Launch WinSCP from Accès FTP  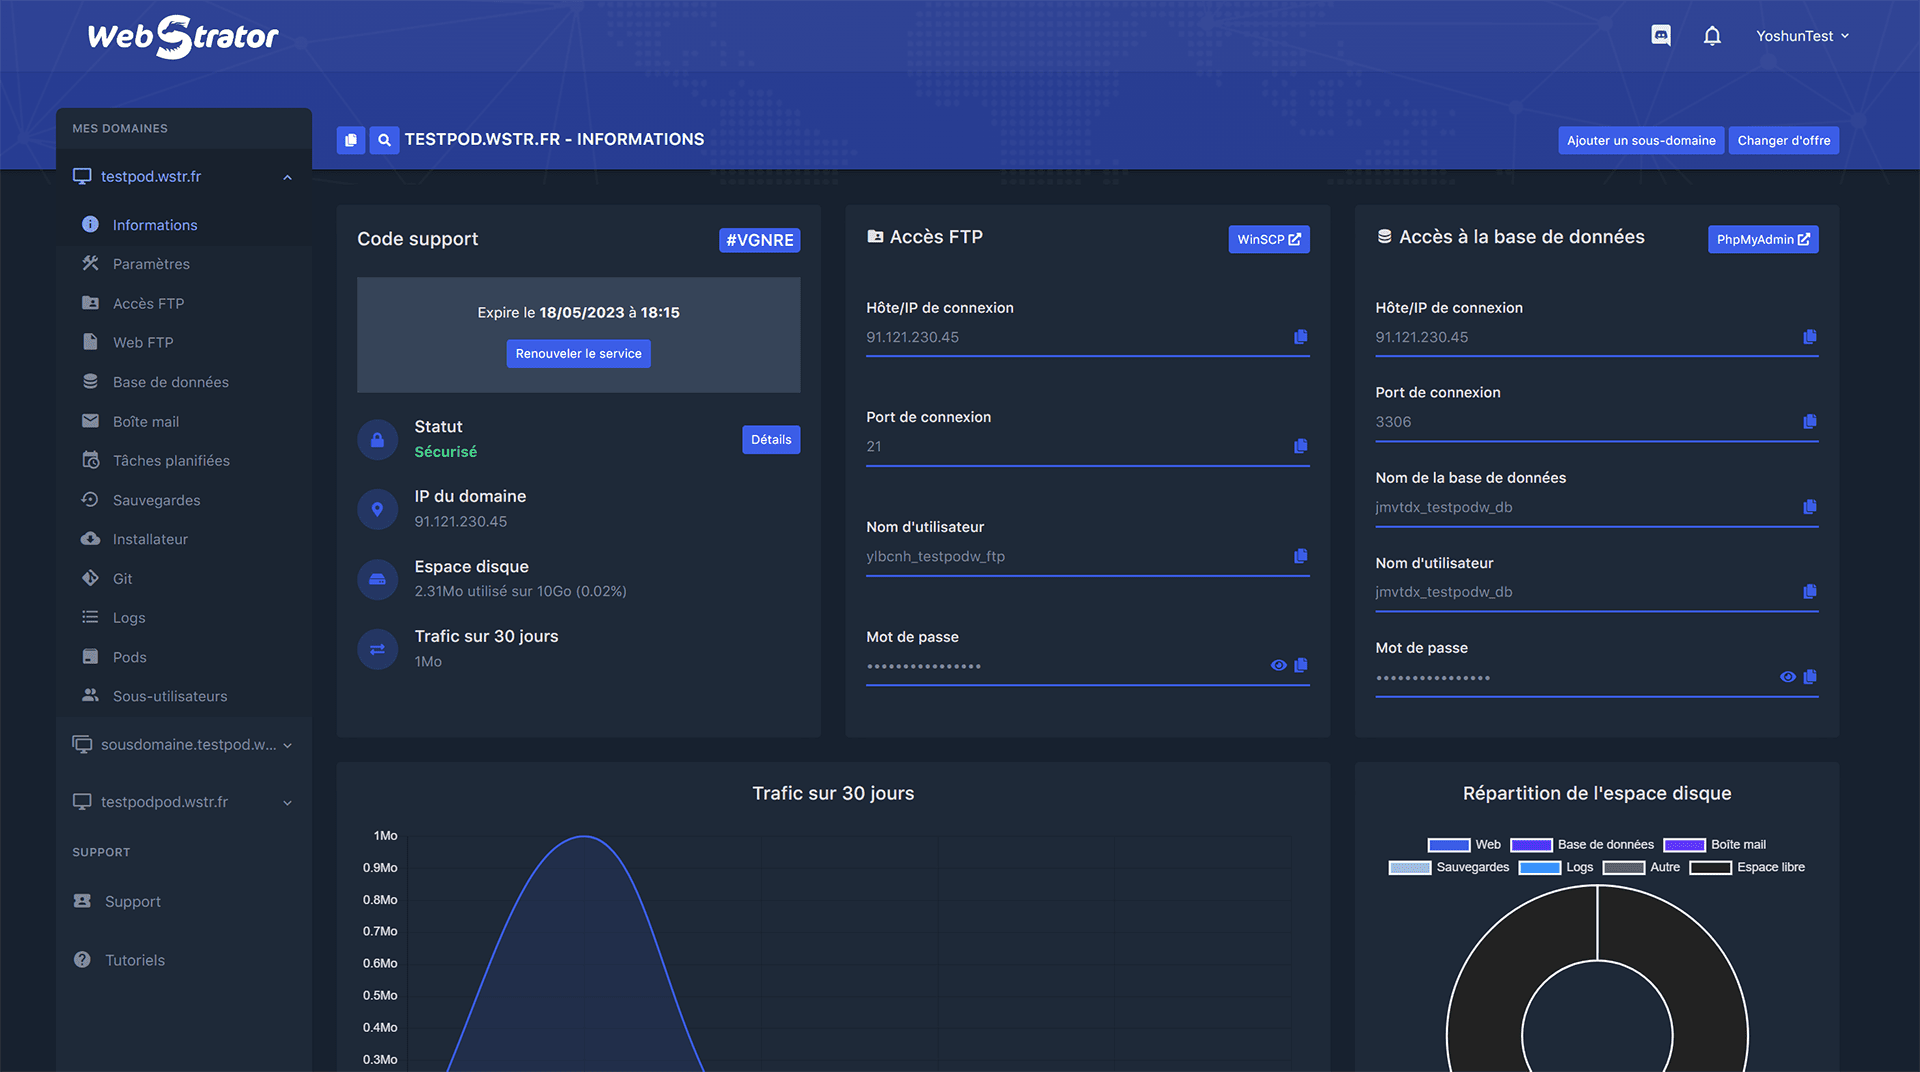click(1269, 239)
